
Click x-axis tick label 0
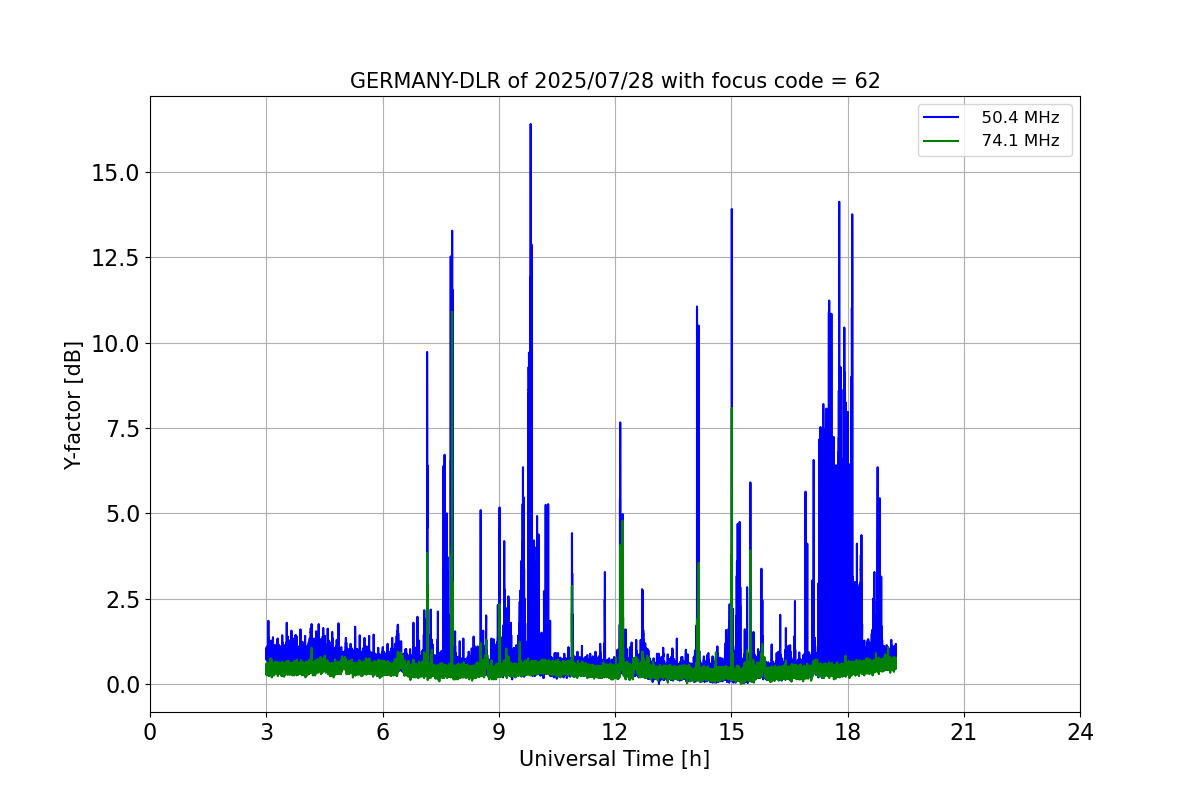150,732
